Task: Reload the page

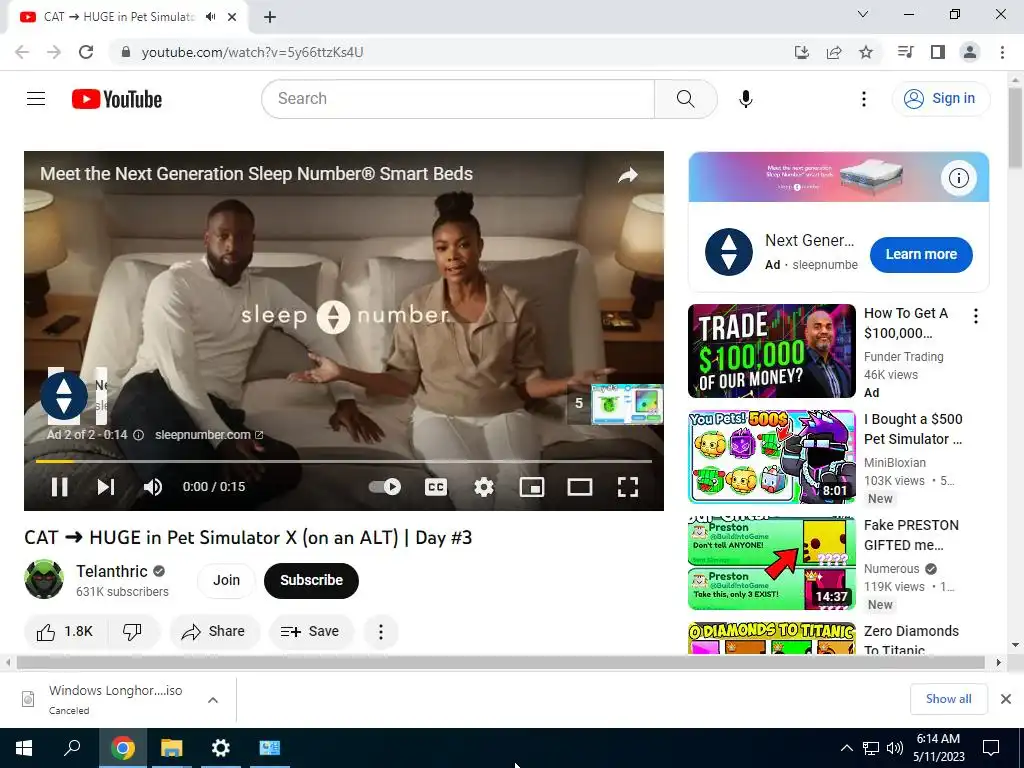Action: coord(86,52)
